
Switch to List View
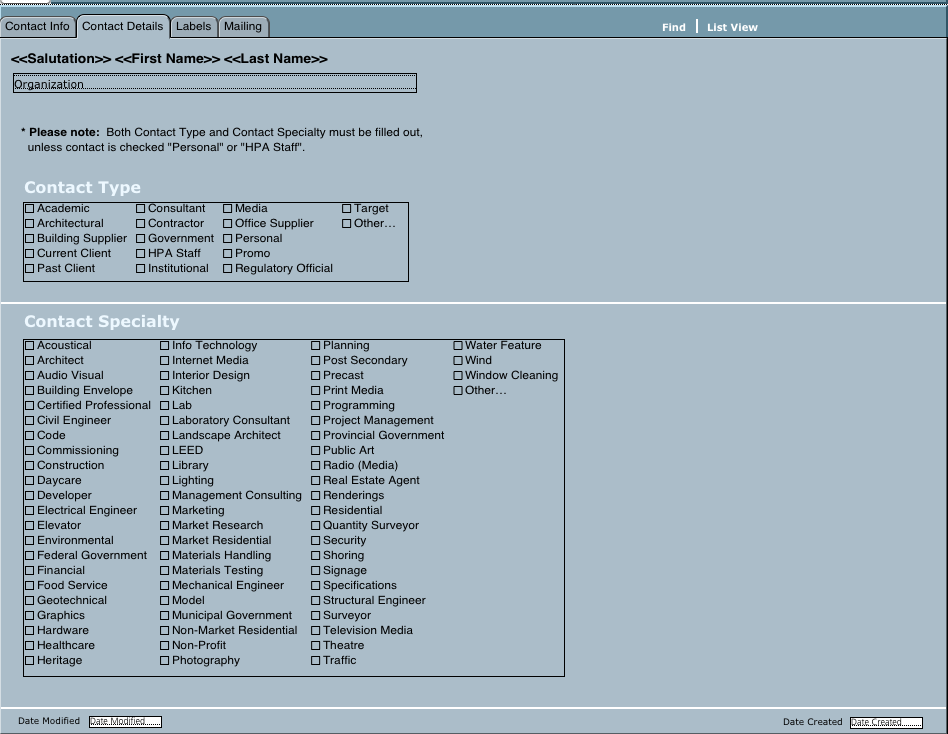732,27
